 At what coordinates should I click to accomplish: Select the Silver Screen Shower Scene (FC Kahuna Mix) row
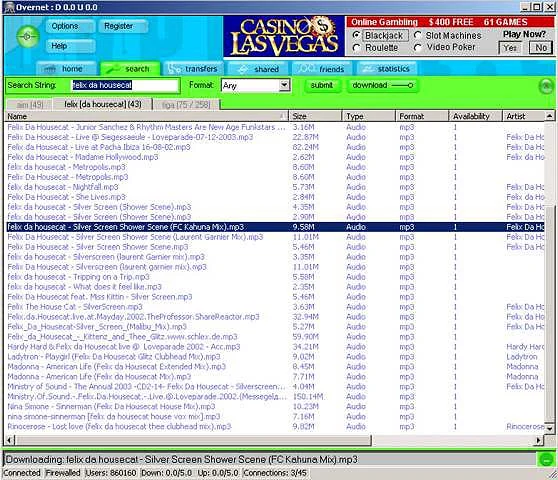pyautogui.click(x=275, y=227)
